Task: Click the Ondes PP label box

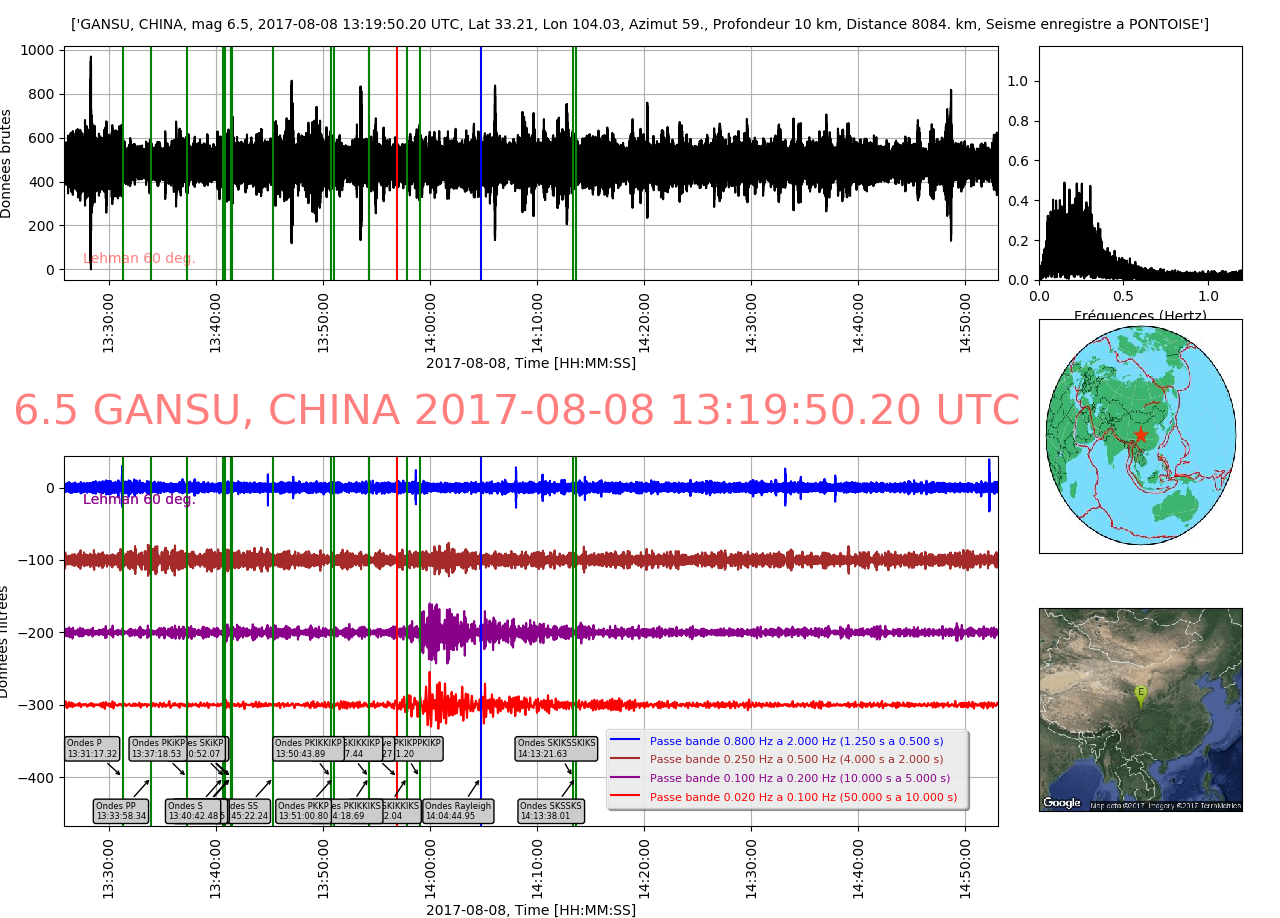Action: click(x=121, y=811)
